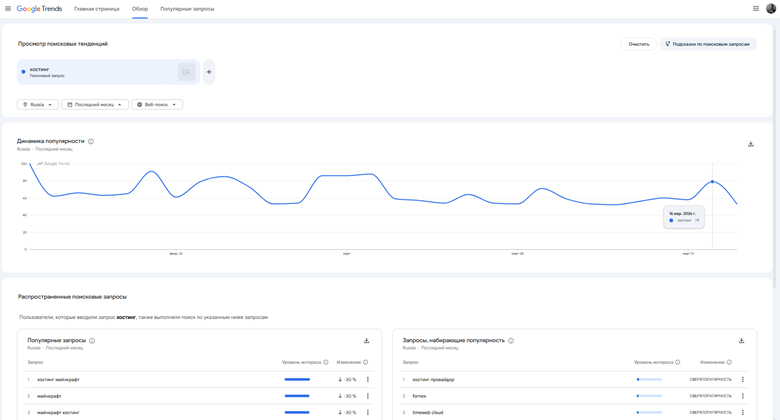The width and height of the screenshot is (780, 420).
Task: Click the Google Trends logo
Action: (39, 8)
